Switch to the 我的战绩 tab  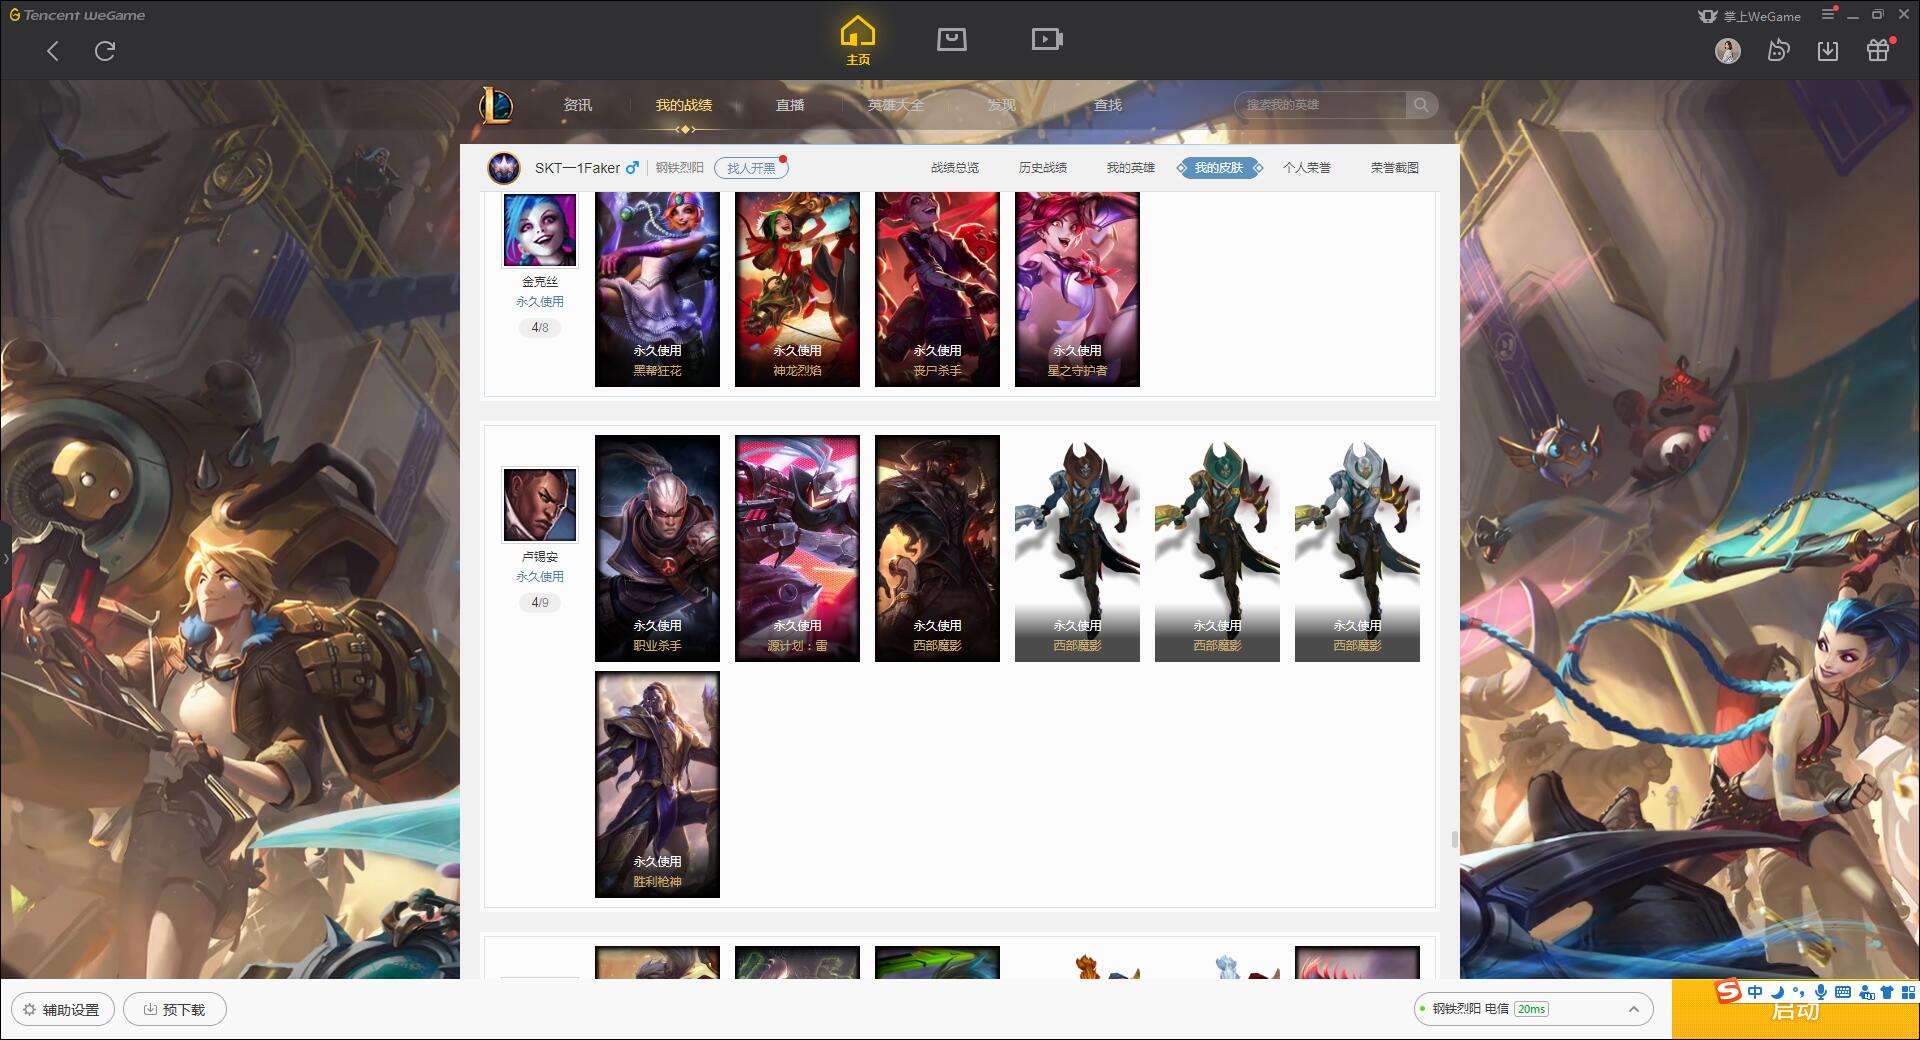(684, 105)
